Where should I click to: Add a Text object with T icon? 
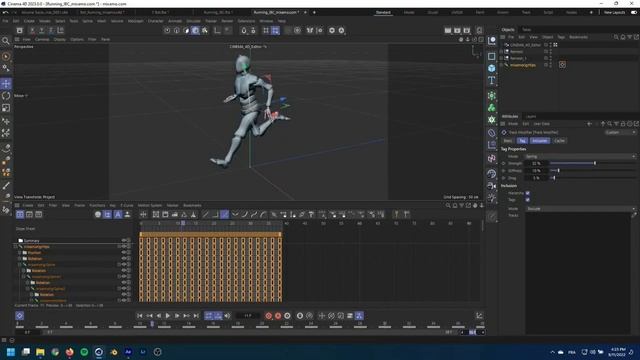click(491, 80)
